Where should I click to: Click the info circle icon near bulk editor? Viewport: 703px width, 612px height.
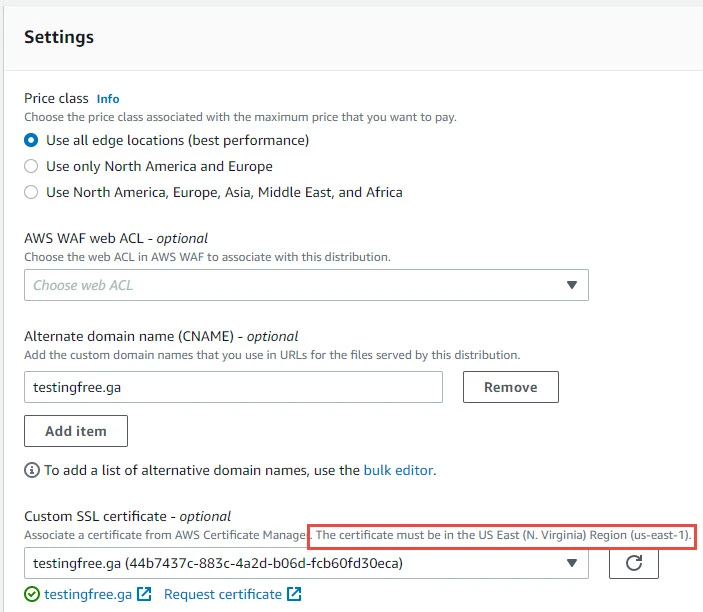32,470
